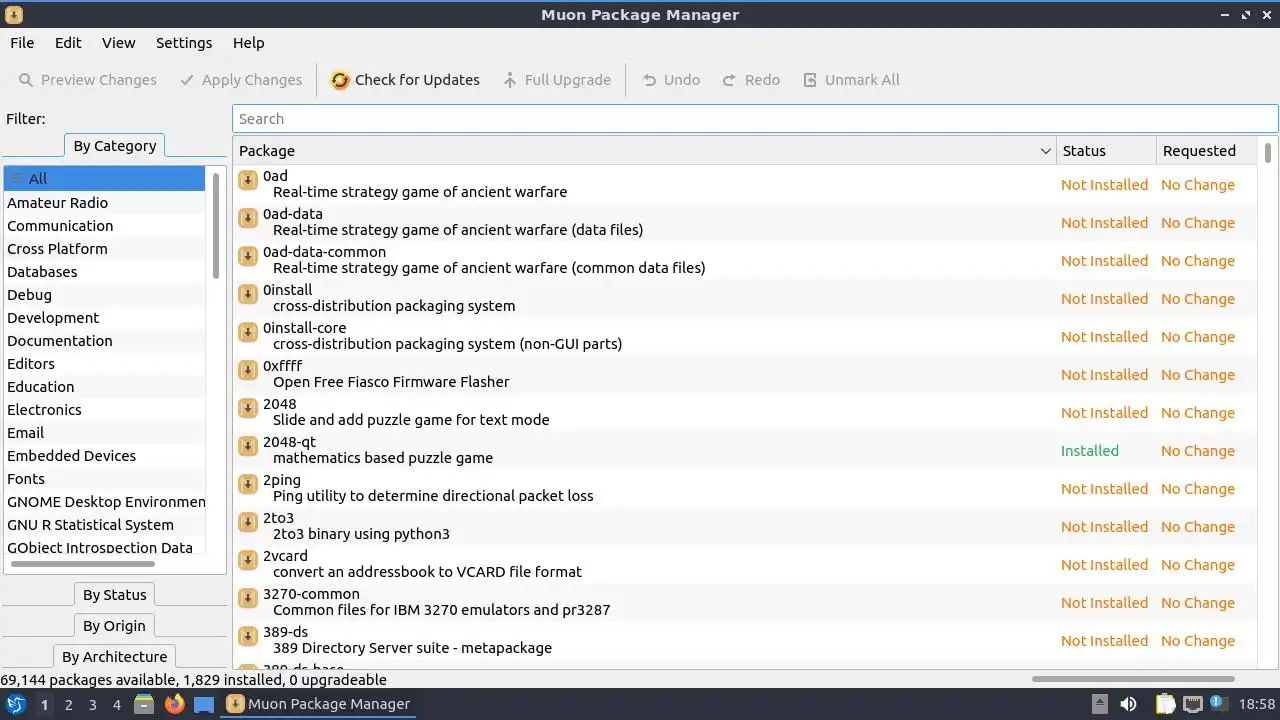Click the Package column sort arrow
Image resolution: width=1280 pixels, height=720 pixels.
1046,151
